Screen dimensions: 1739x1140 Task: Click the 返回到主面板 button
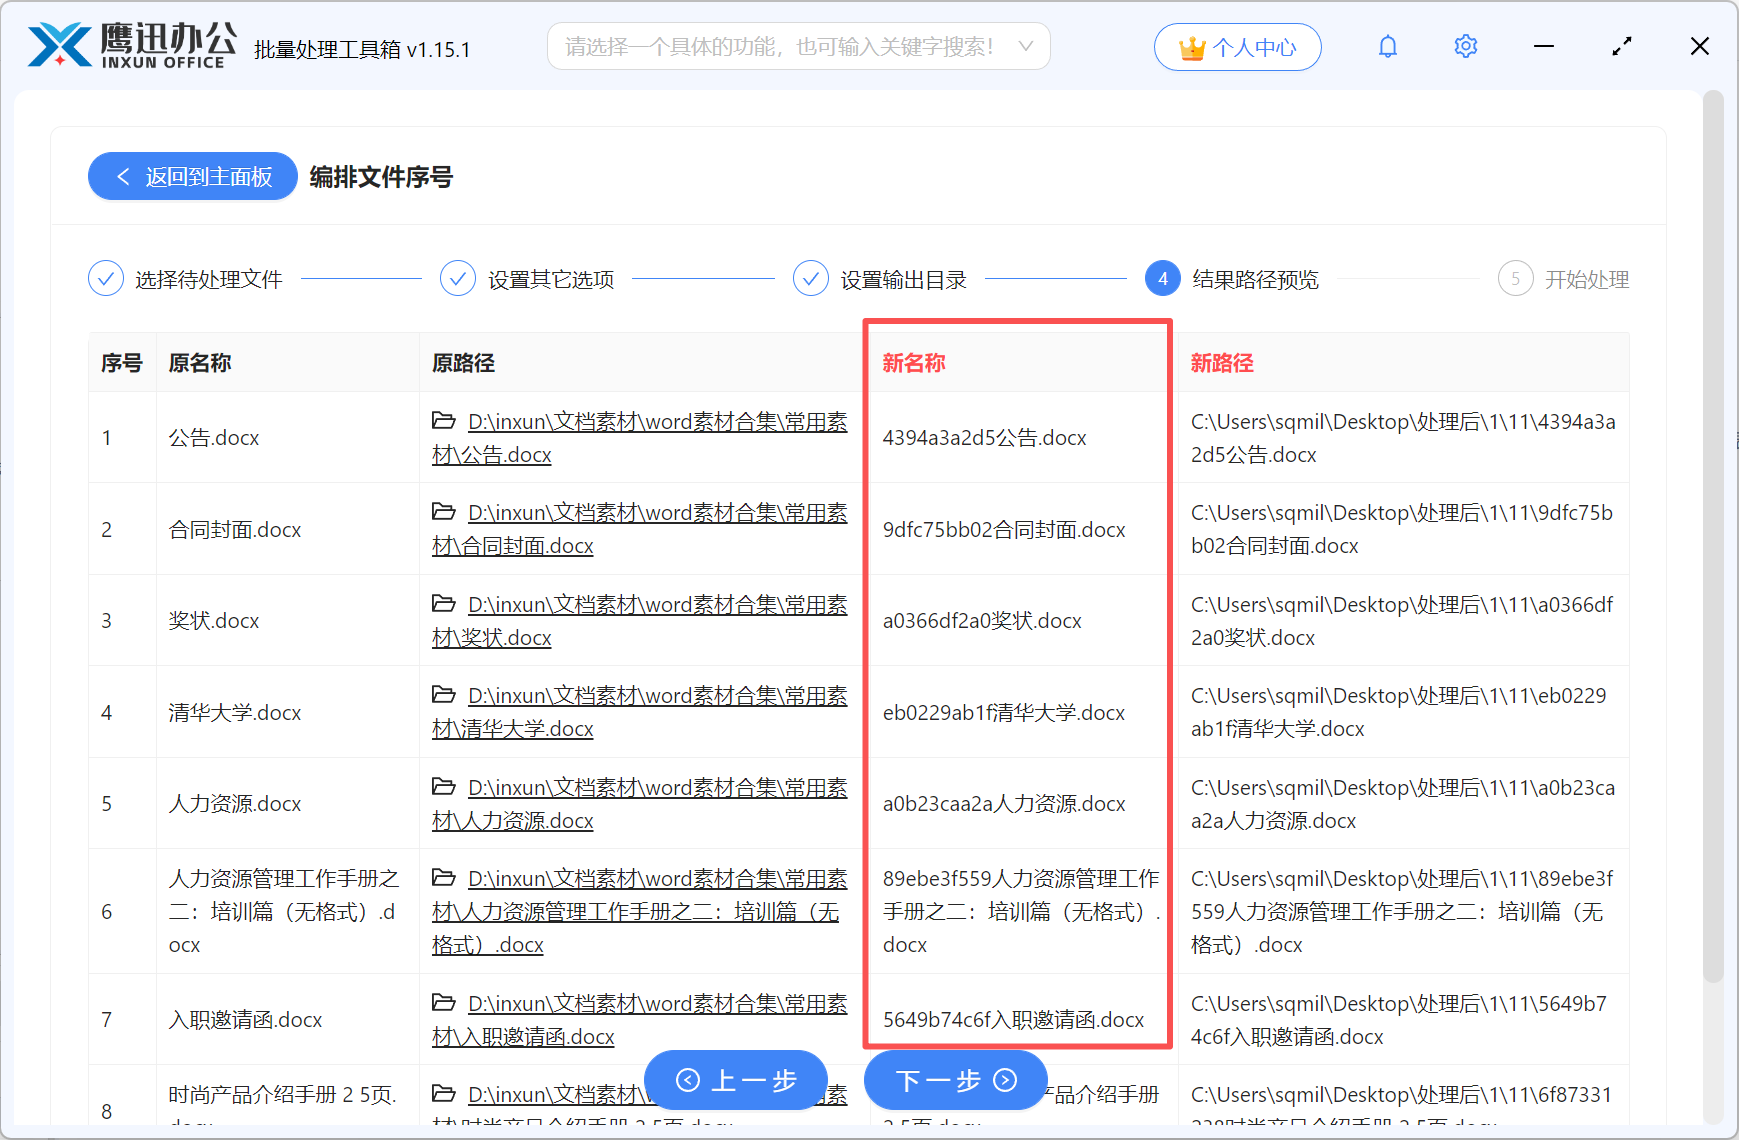coord(192,176)
